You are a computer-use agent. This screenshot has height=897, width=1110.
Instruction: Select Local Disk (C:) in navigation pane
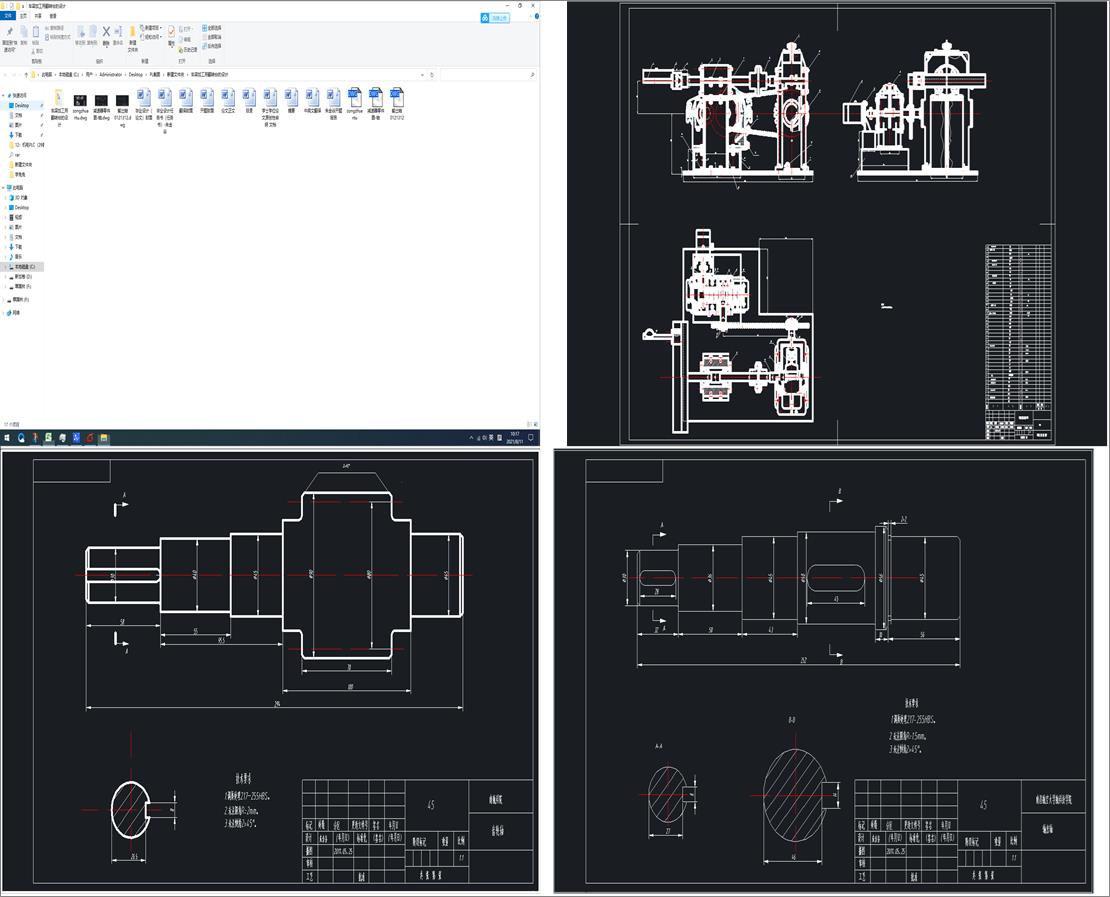(x=23, y=267)
